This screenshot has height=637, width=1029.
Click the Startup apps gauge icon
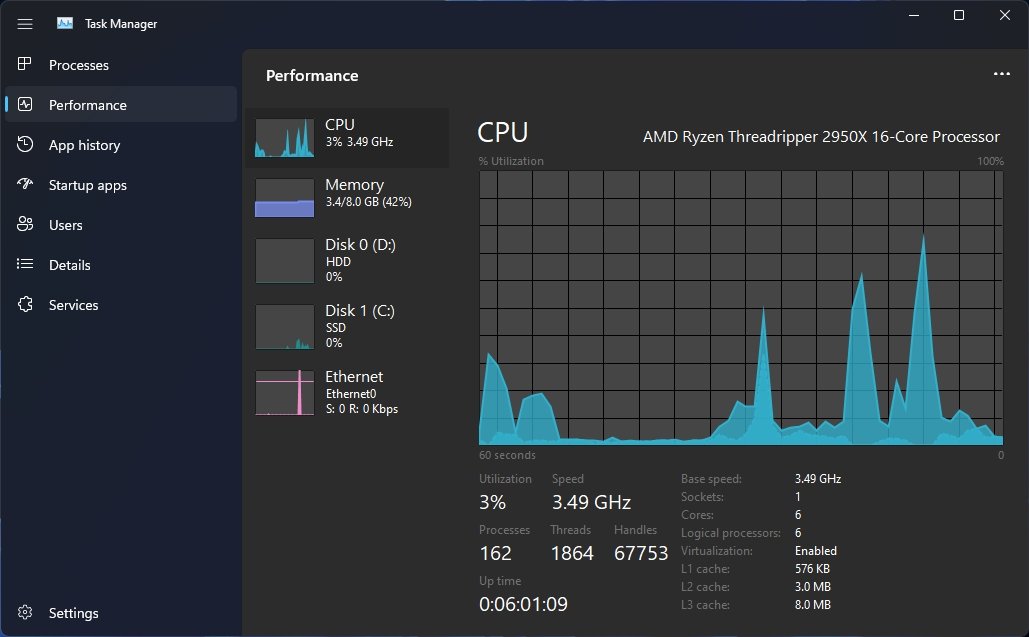point(26,185)
